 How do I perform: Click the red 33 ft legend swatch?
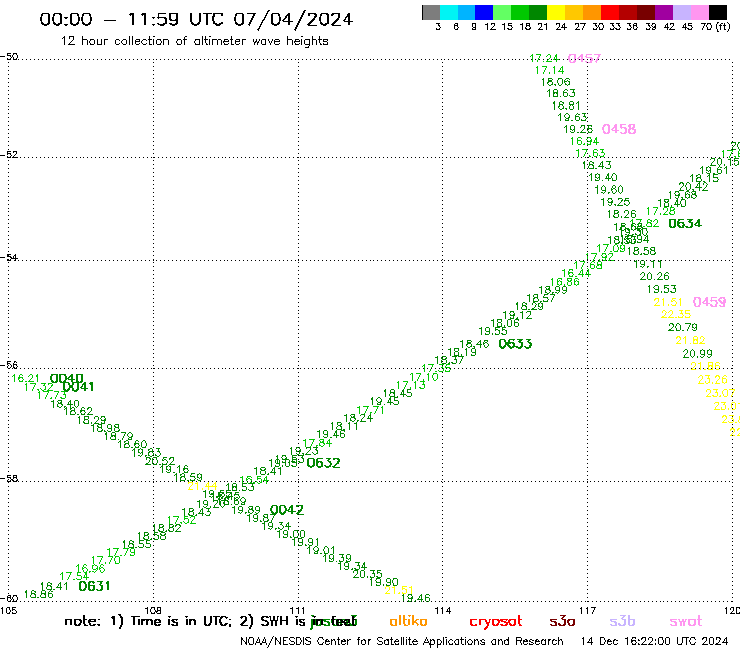click(x=610, y=12)
